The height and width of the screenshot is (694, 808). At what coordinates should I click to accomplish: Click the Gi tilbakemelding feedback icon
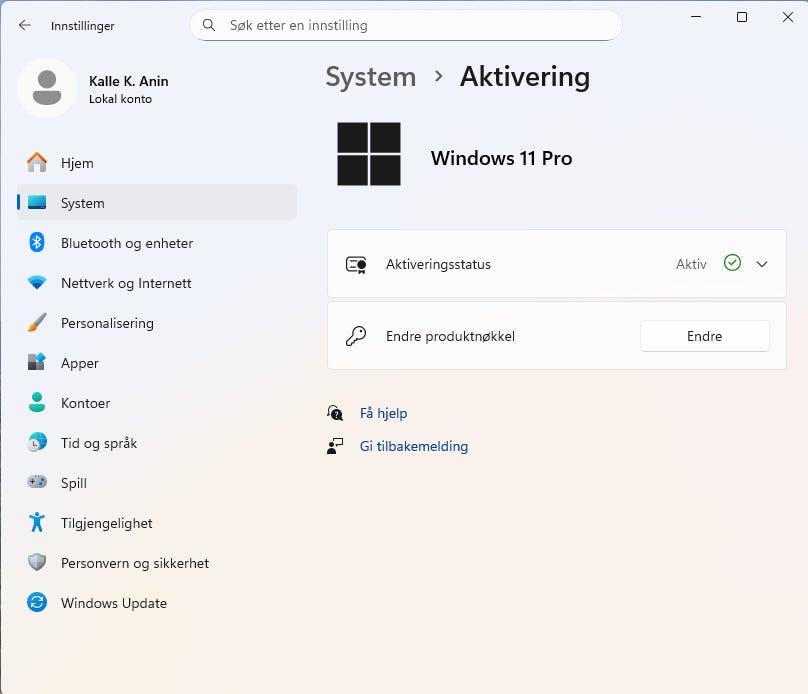[335, 446]
